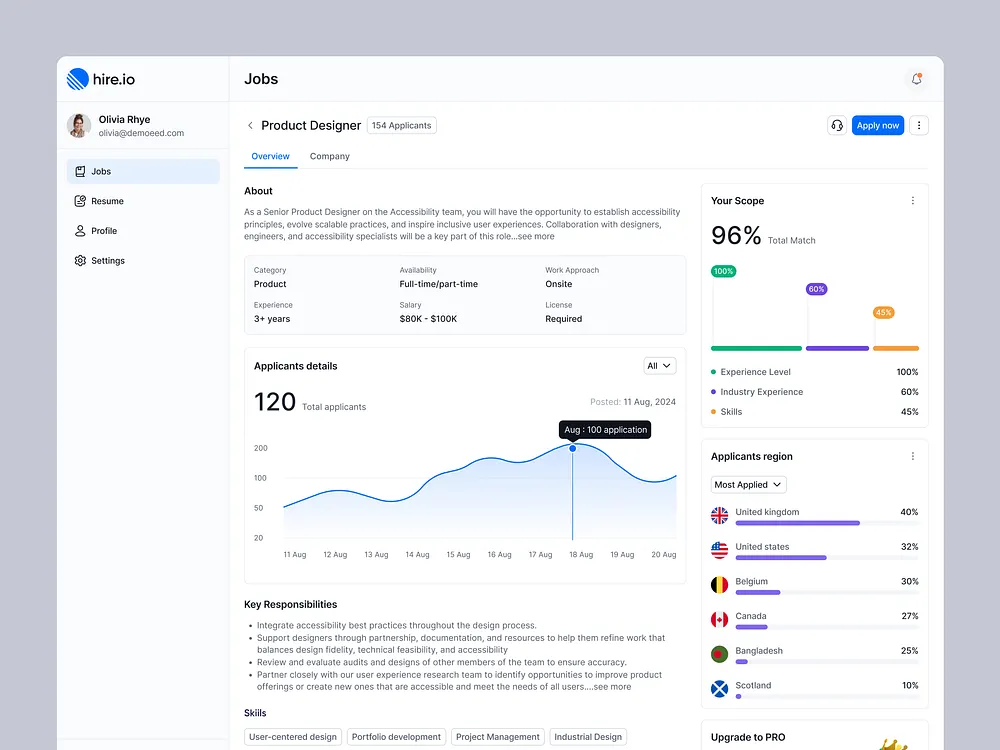
Task: Open the hire.io logo
Action: (101, 77)
